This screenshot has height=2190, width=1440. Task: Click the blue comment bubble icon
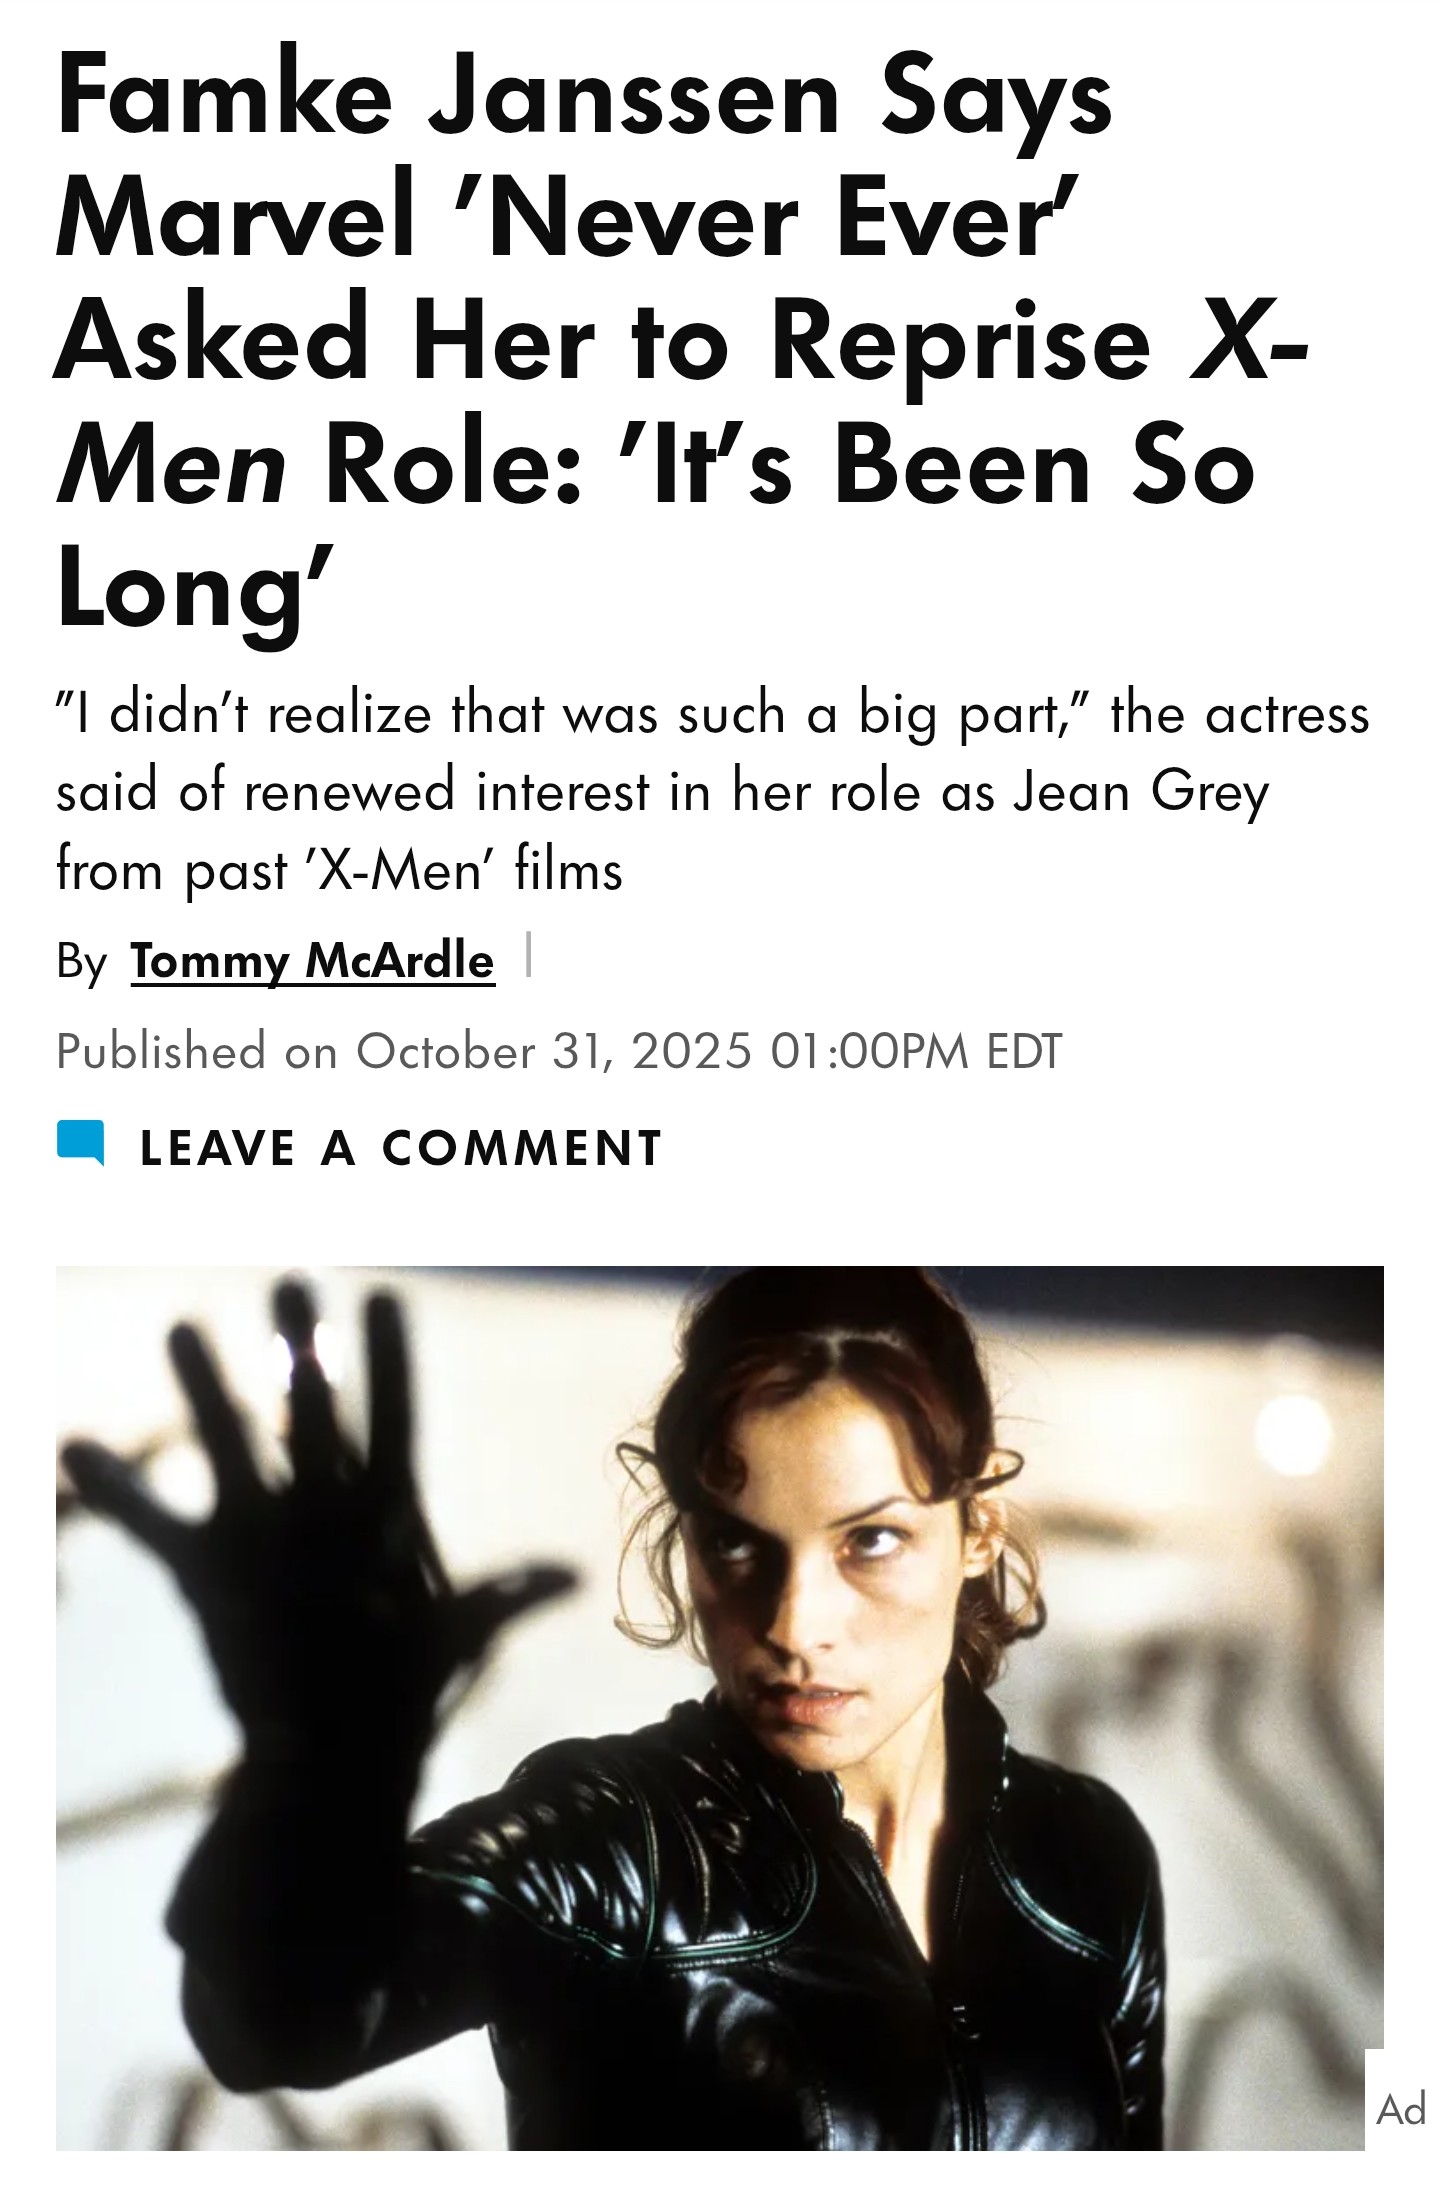[81, 1144]
